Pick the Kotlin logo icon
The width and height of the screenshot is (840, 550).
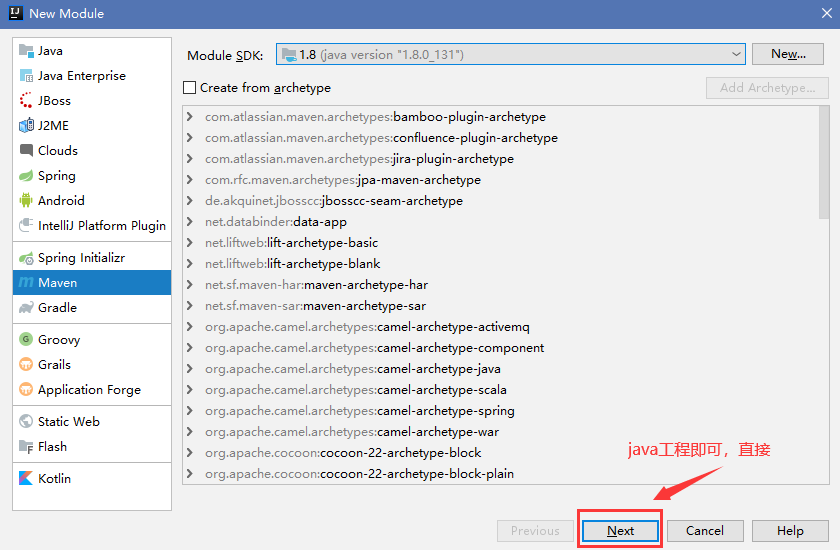click(26, 478)
